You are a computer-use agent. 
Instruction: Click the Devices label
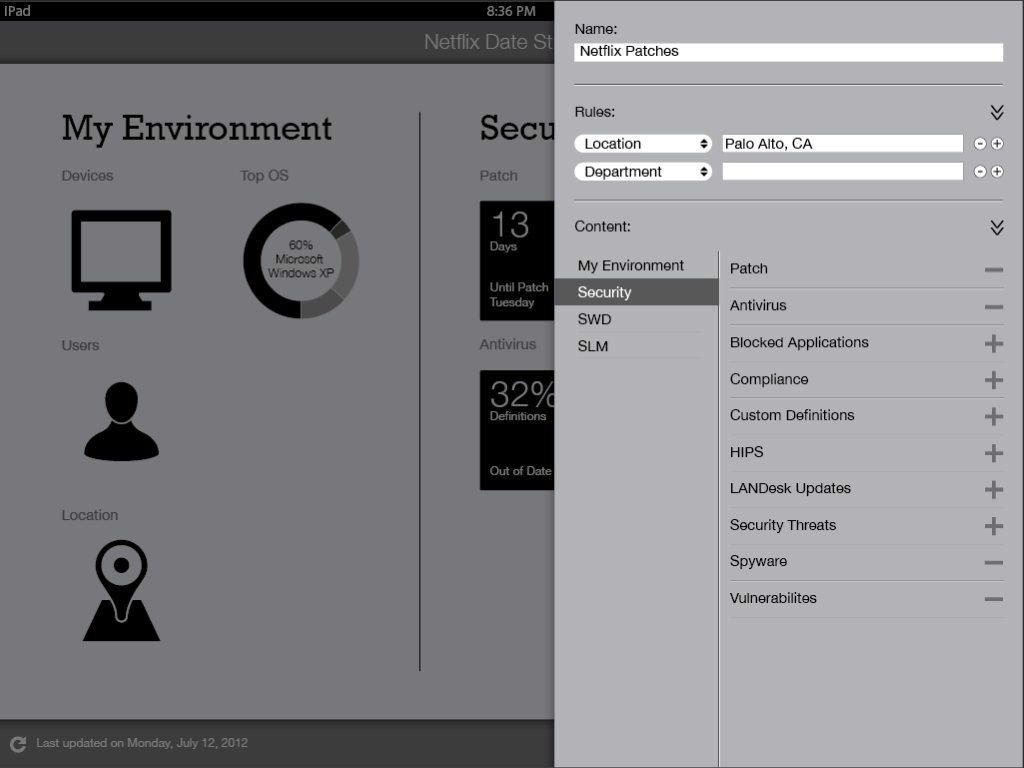pos(88,176)
